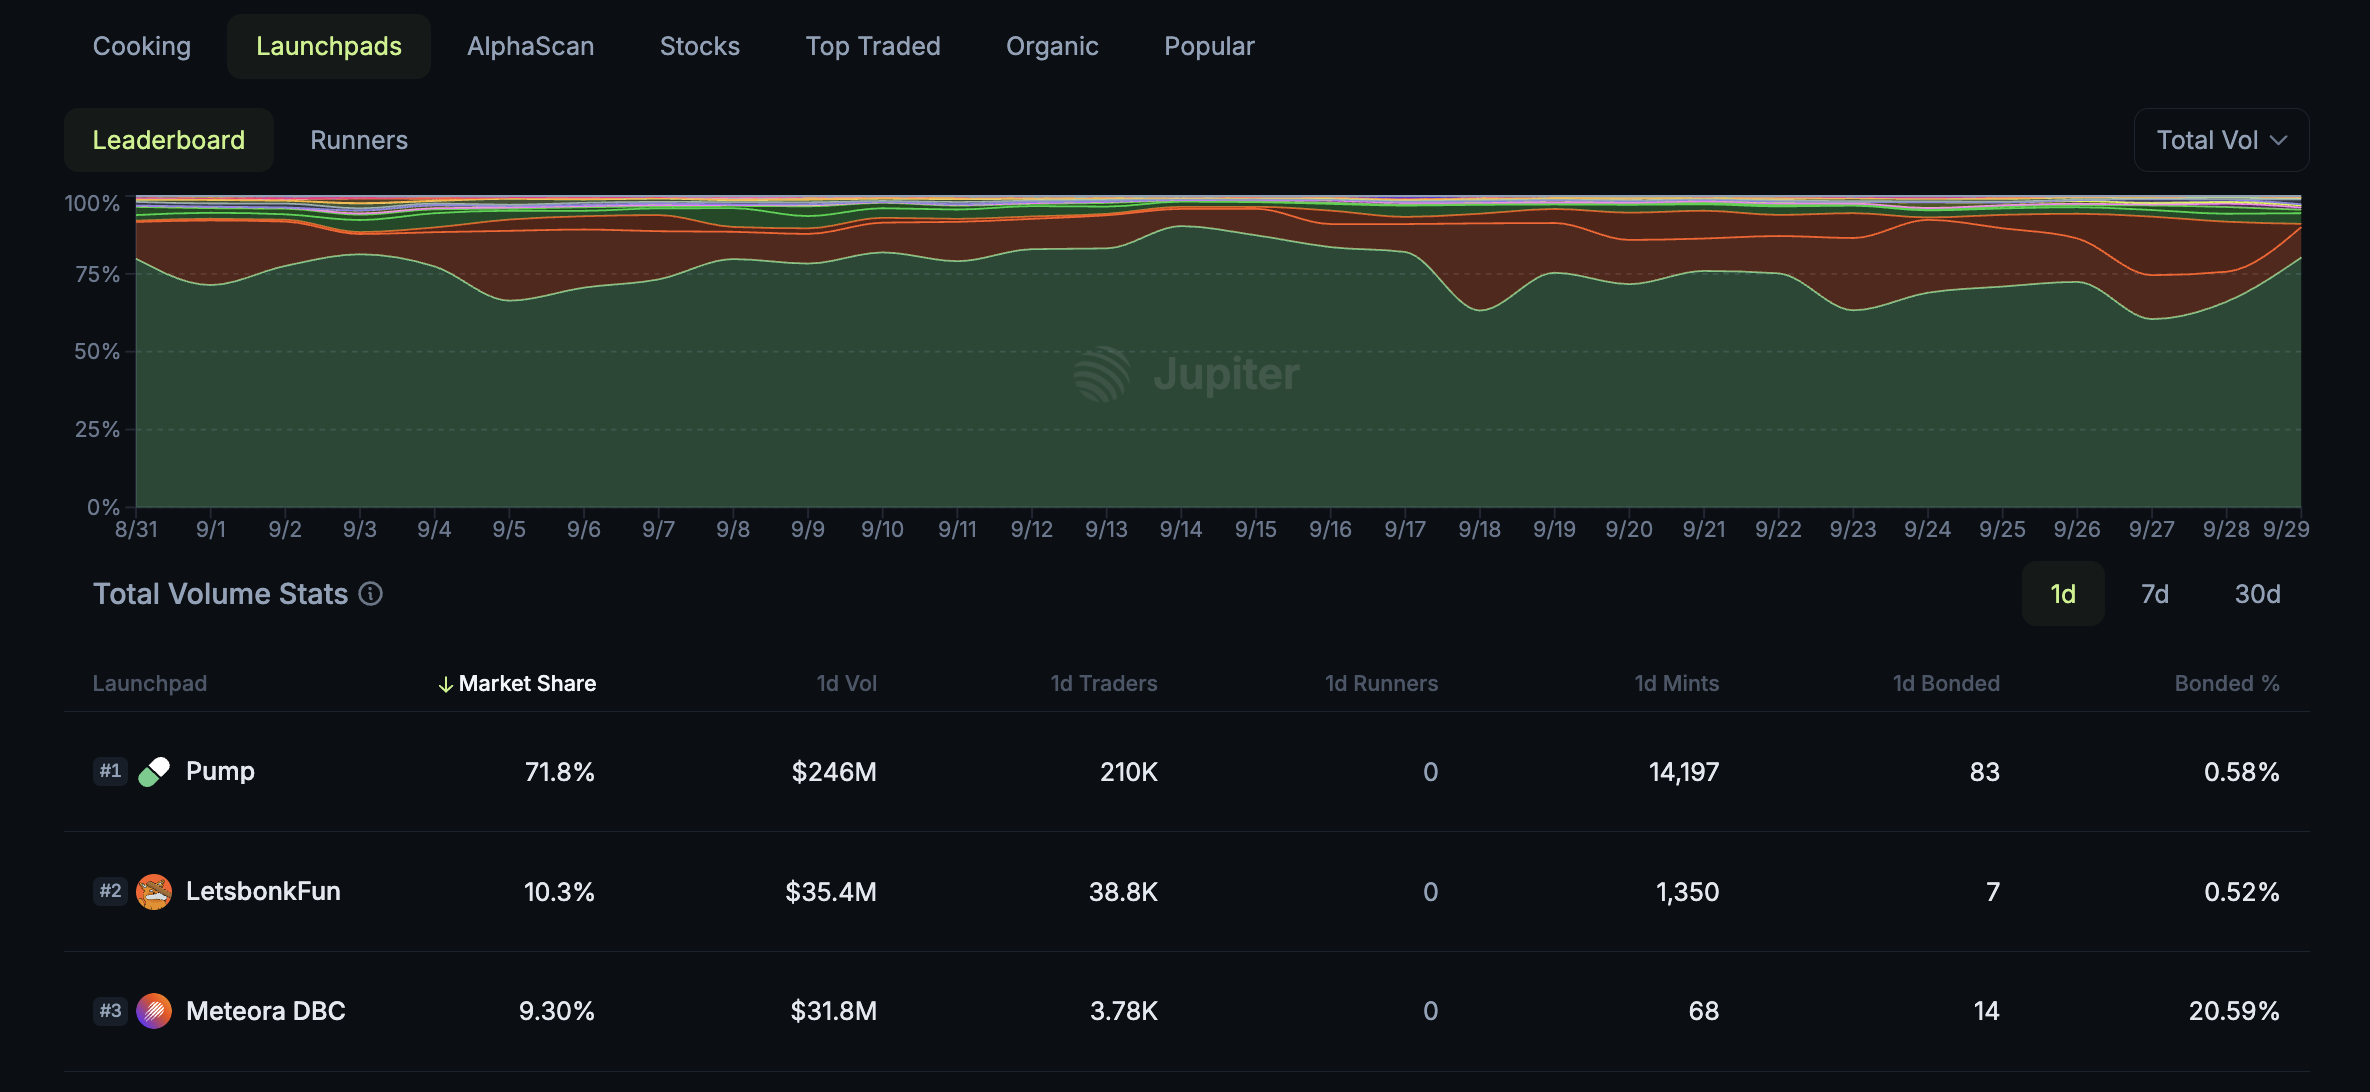Open the Top Traded tab
Viewport: 2370px width, 1092px height.
coord(872,46)
